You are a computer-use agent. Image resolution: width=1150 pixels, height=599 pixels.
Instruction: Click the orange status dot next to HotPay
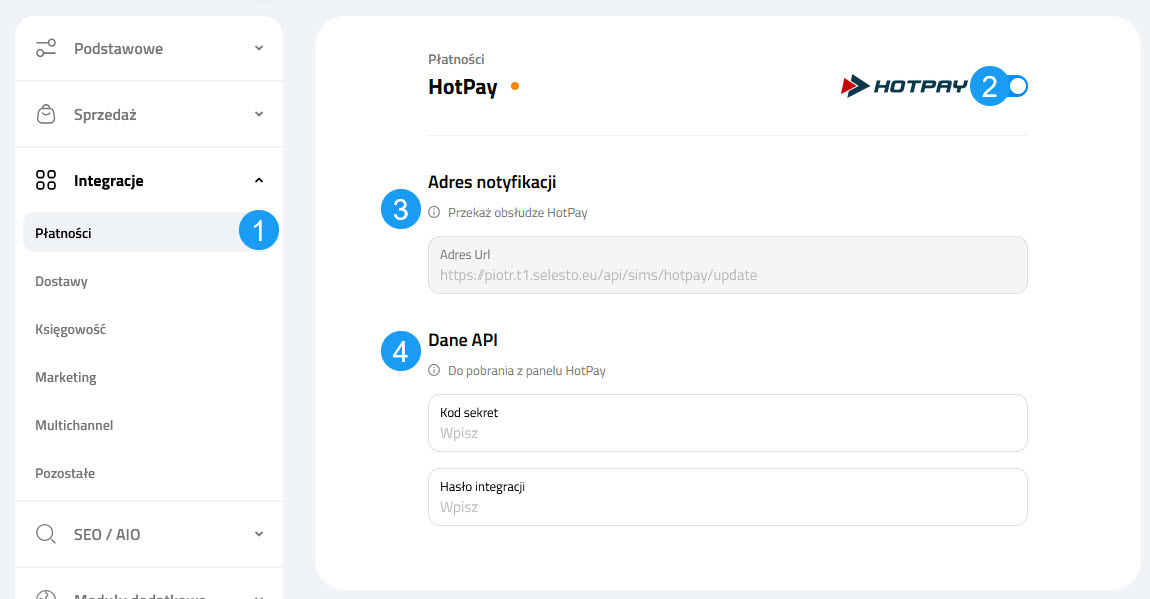[515, 87]
